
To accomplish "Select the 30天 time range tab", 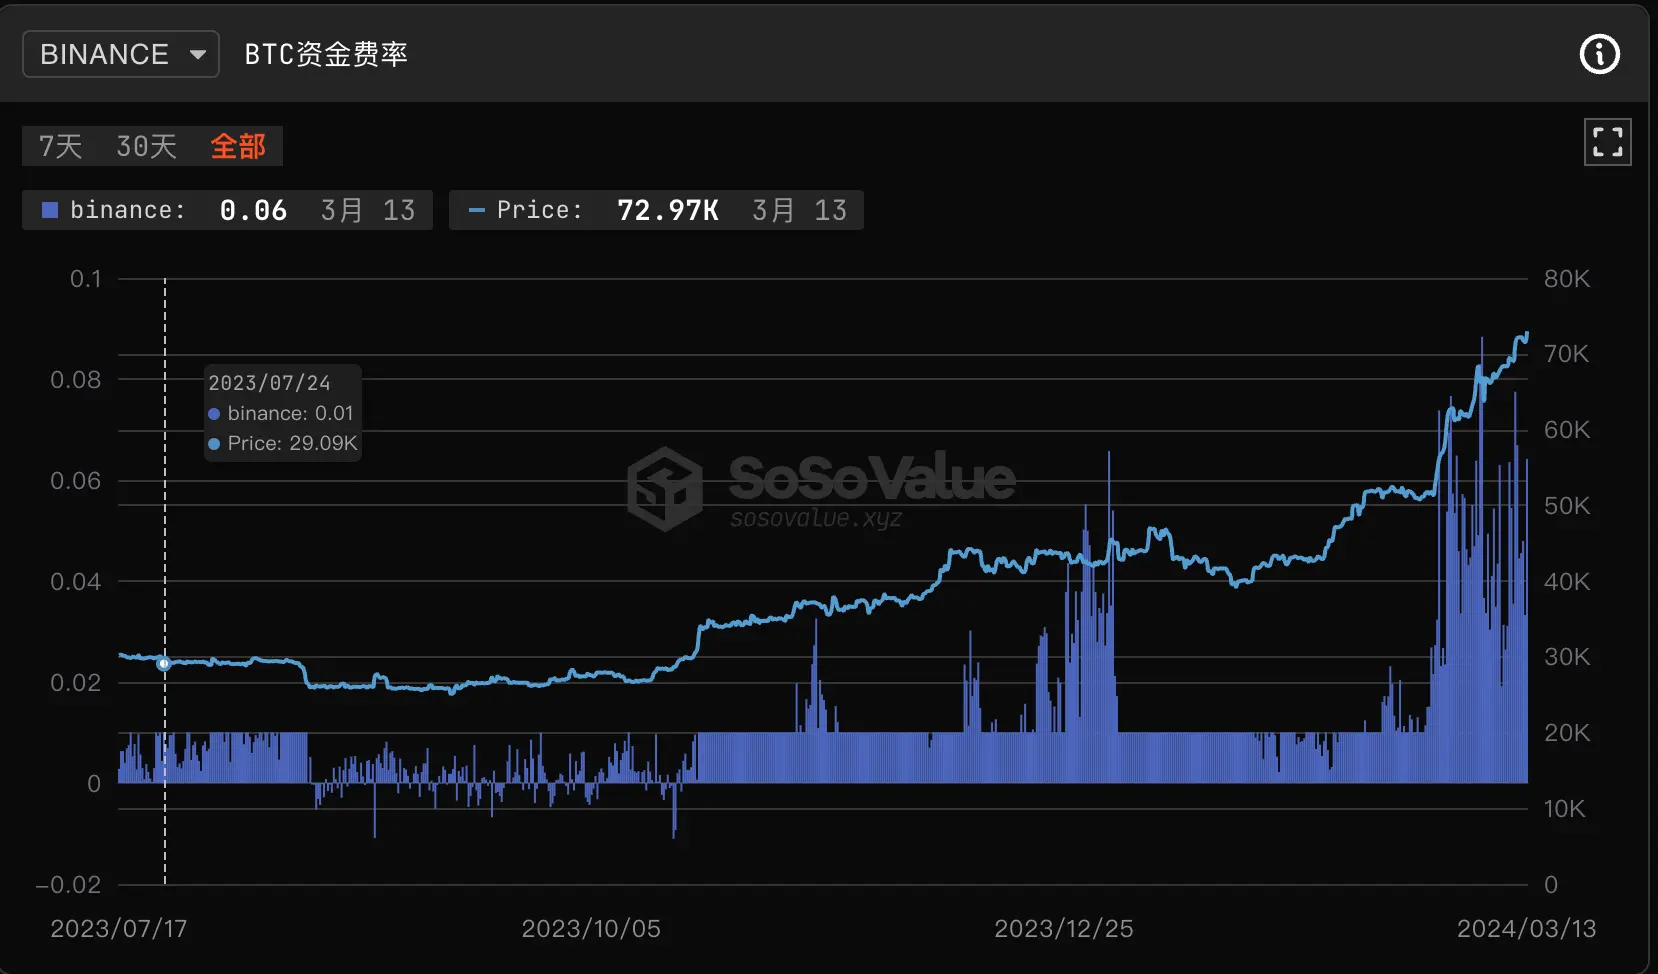I will pos(146,146).
